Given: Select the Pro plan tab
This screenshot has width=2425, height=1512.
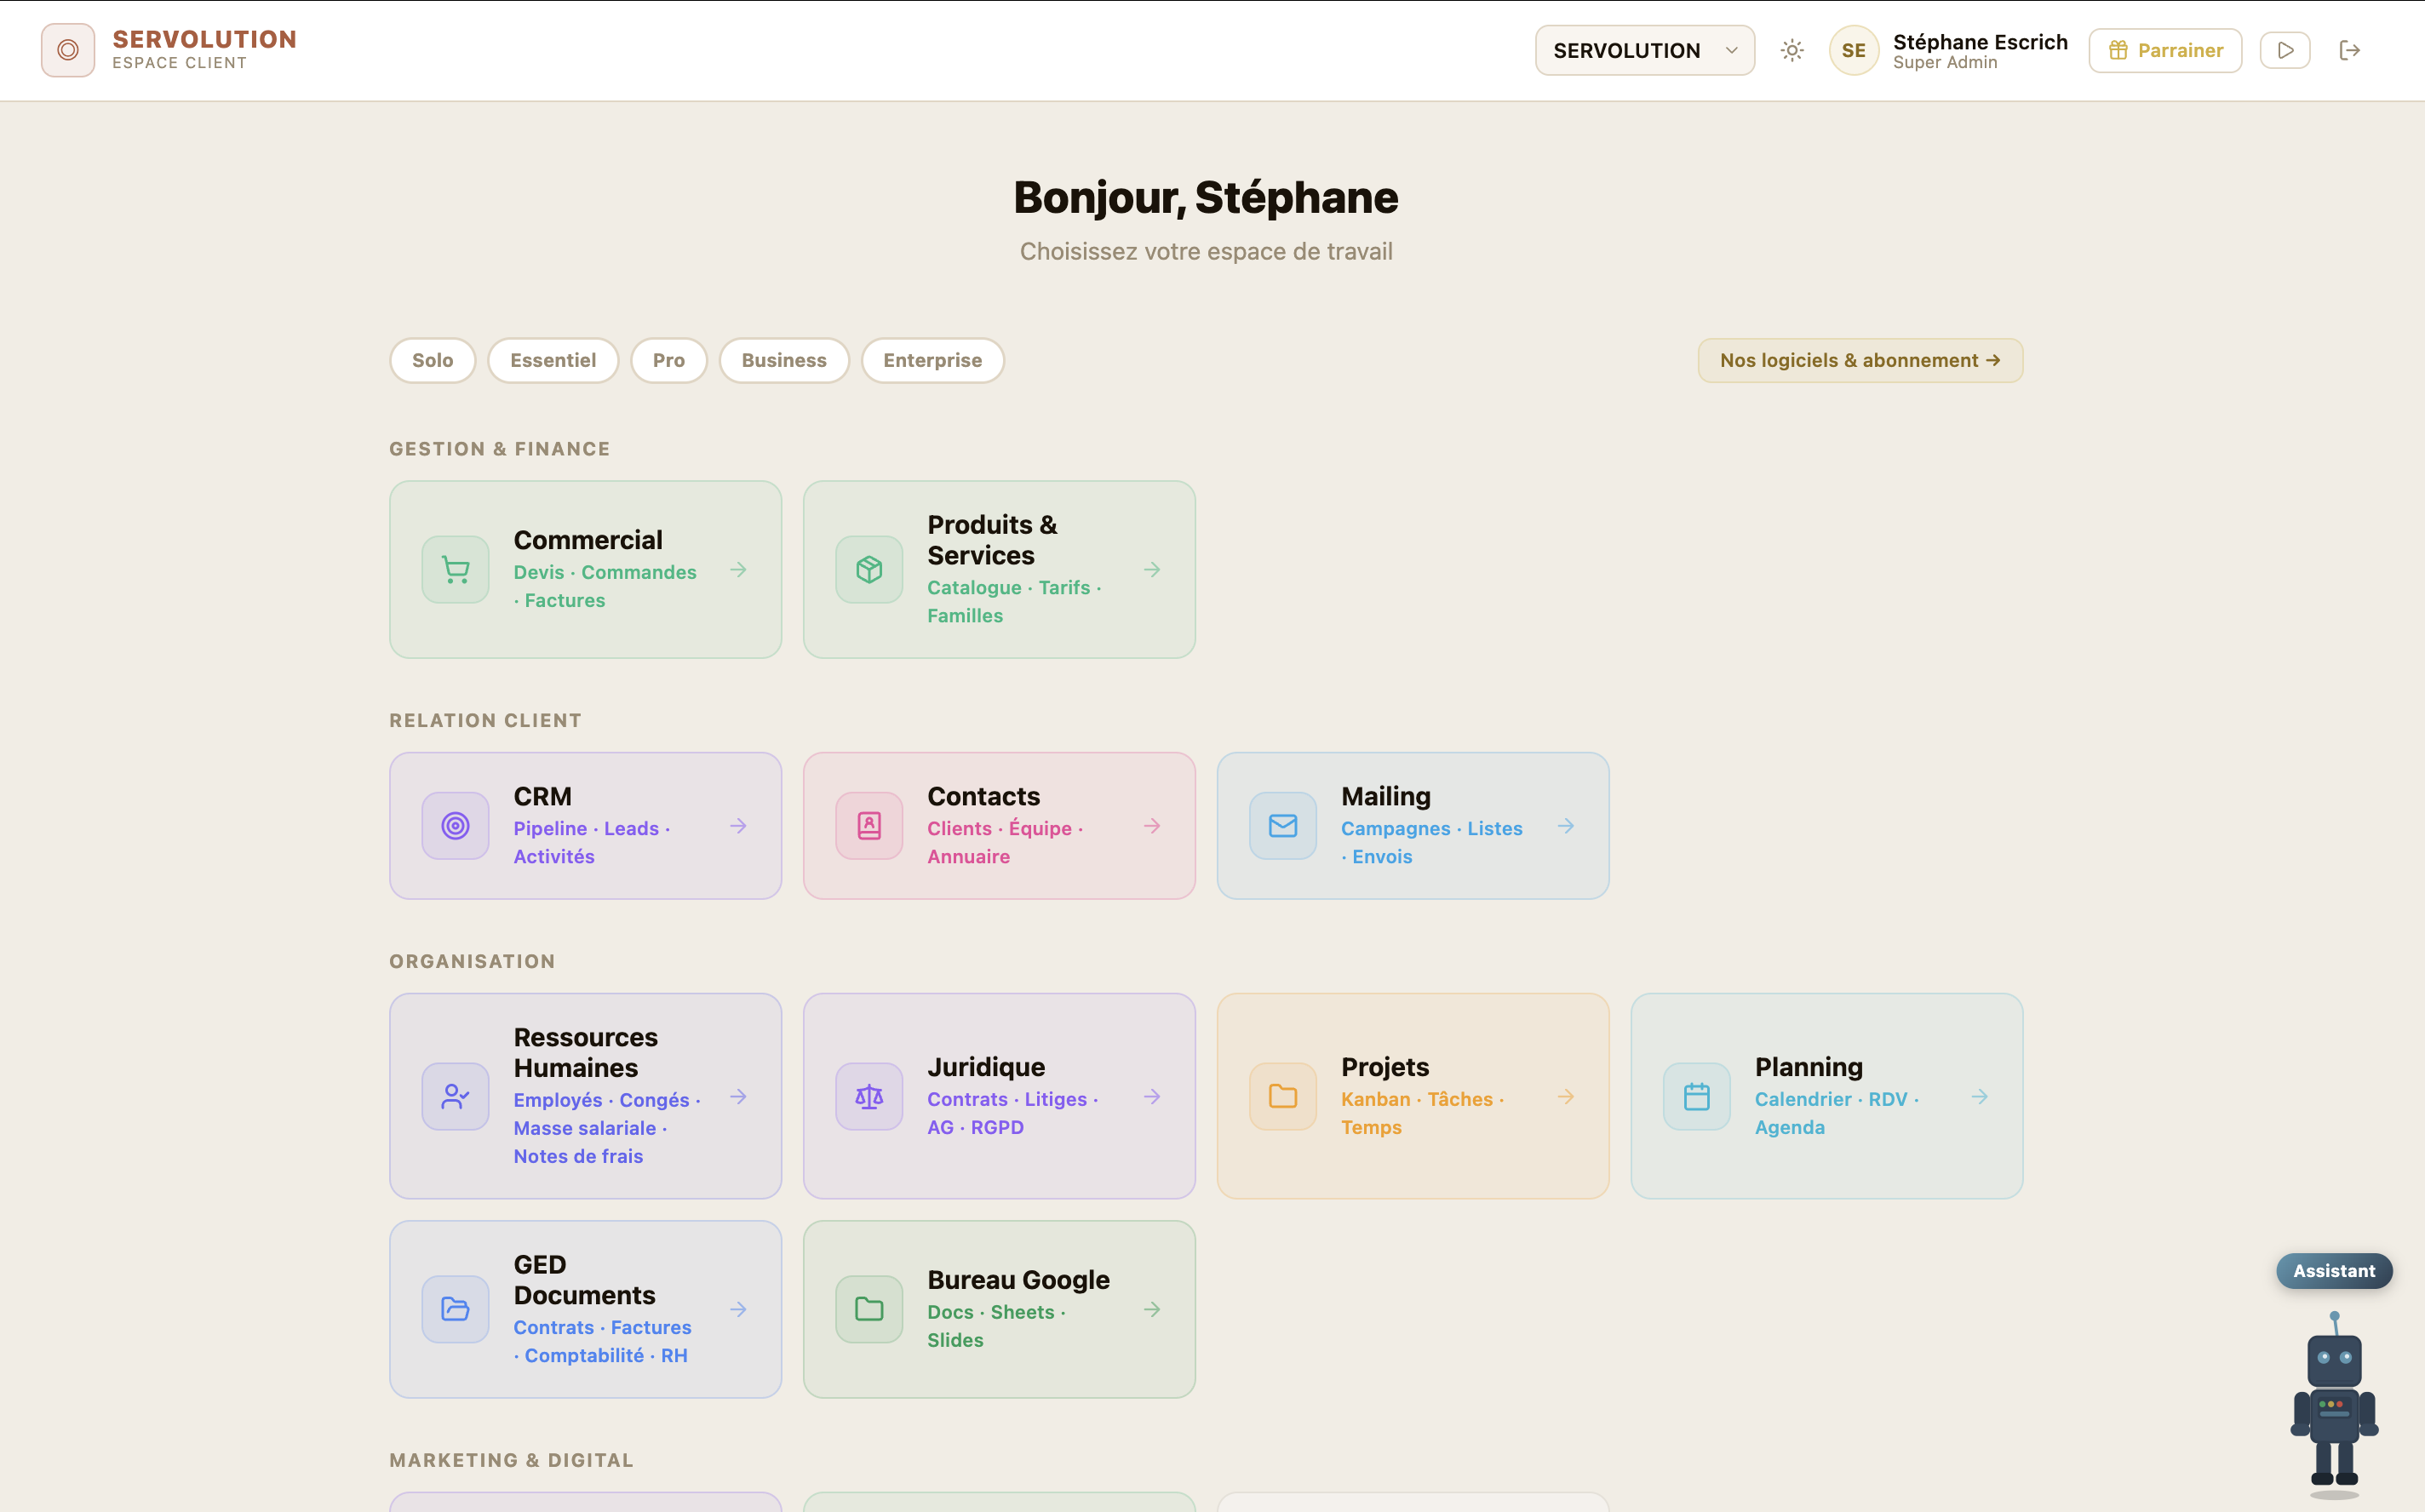Looking at the screenshot, I should point(668,360).
